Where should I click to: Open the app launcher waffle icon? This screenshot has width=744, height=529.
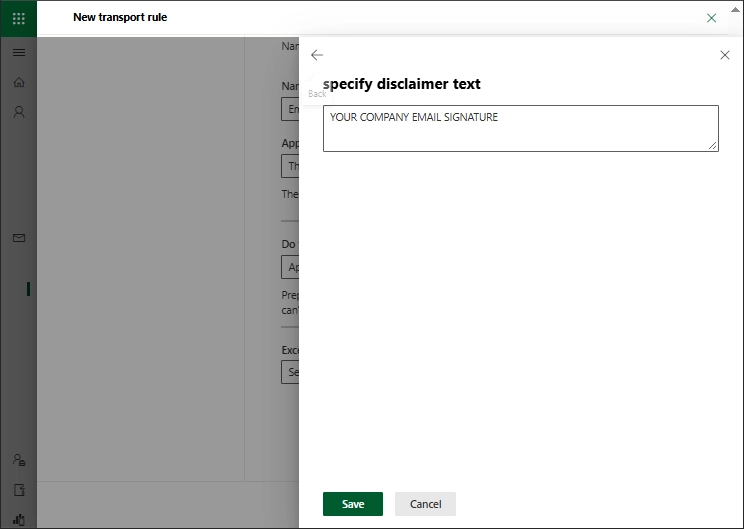(x=19, y=19)
